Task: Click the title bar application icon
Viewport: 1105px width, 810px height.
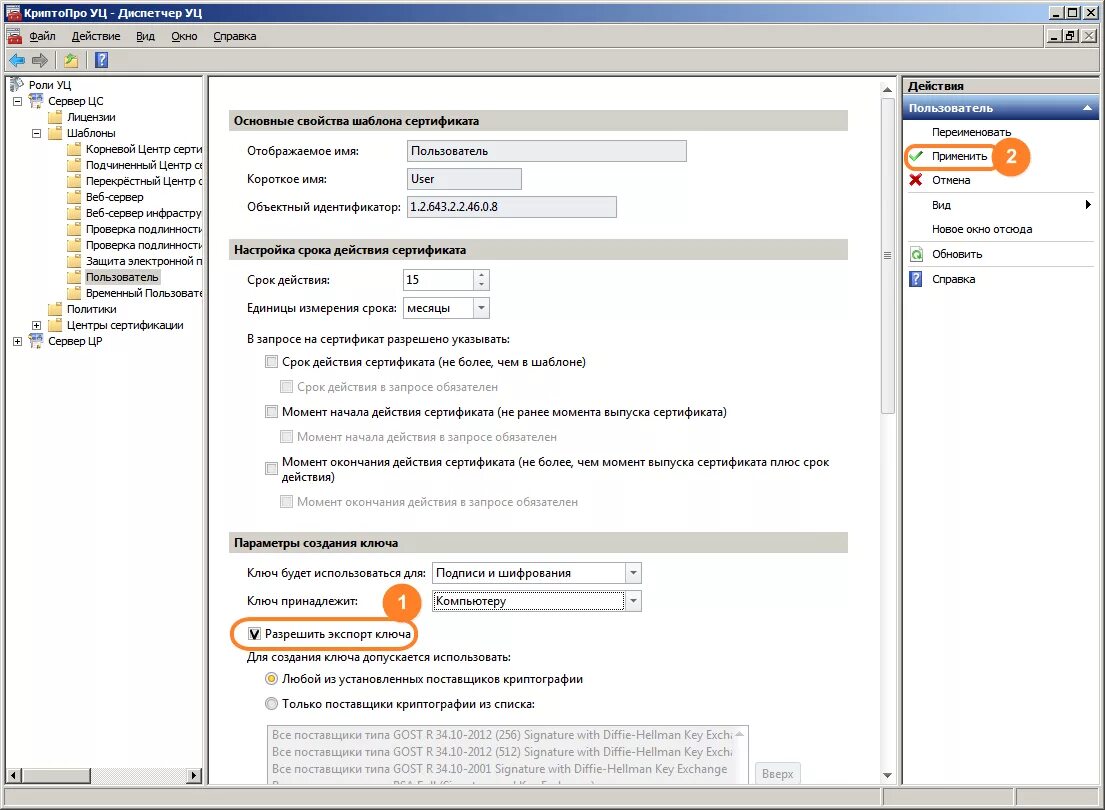Action: [x=13, y=12]
